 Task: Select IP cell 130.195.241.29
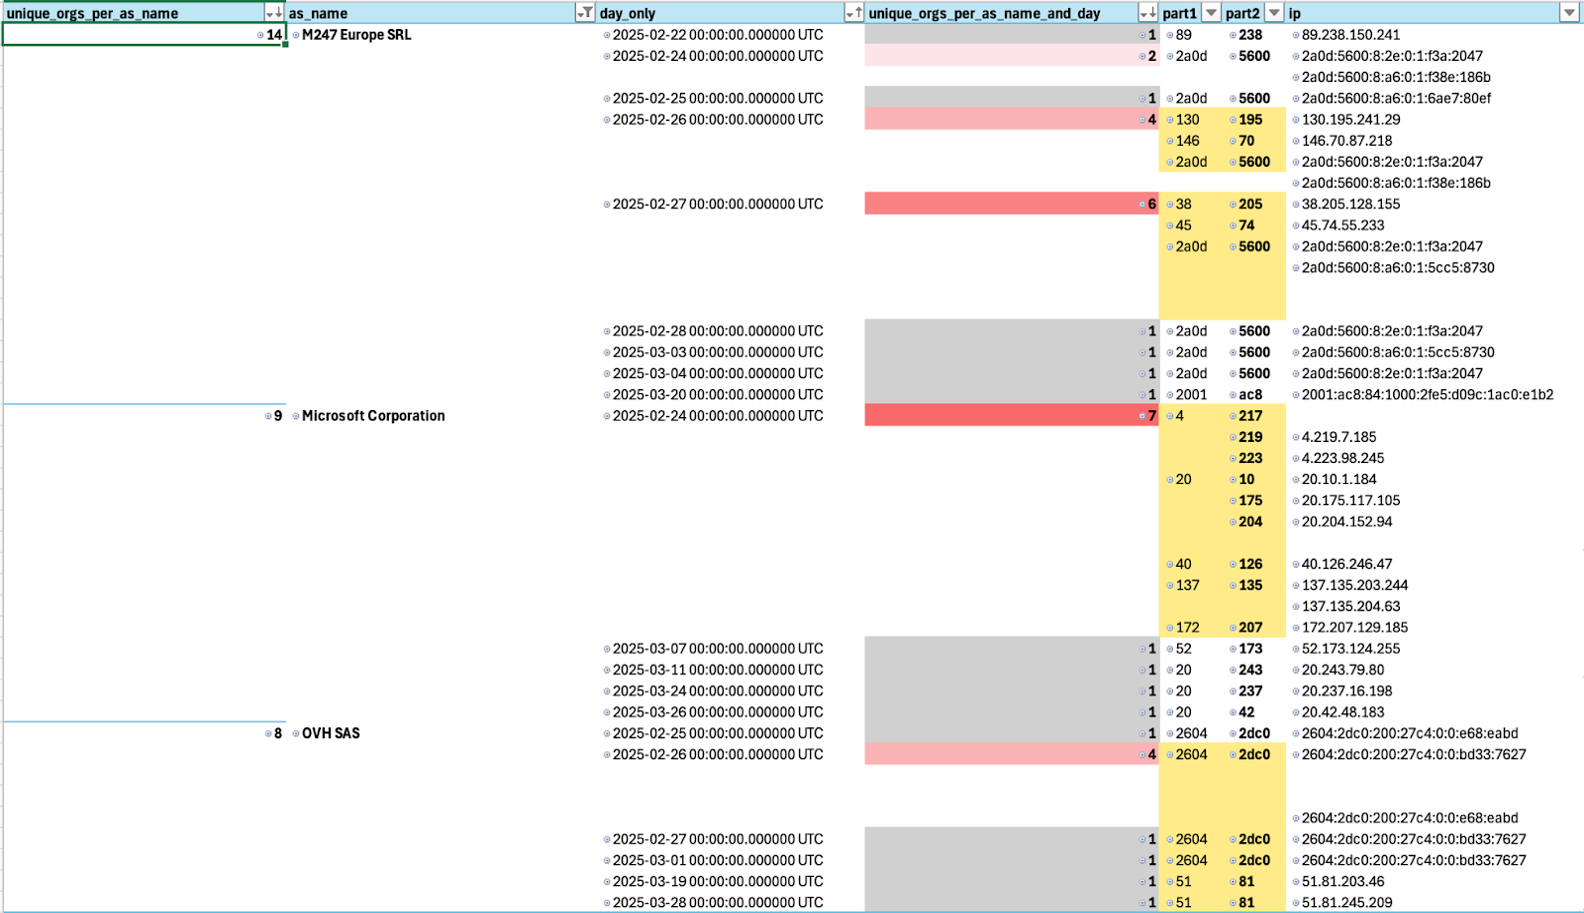click(x=1434, y=120)
